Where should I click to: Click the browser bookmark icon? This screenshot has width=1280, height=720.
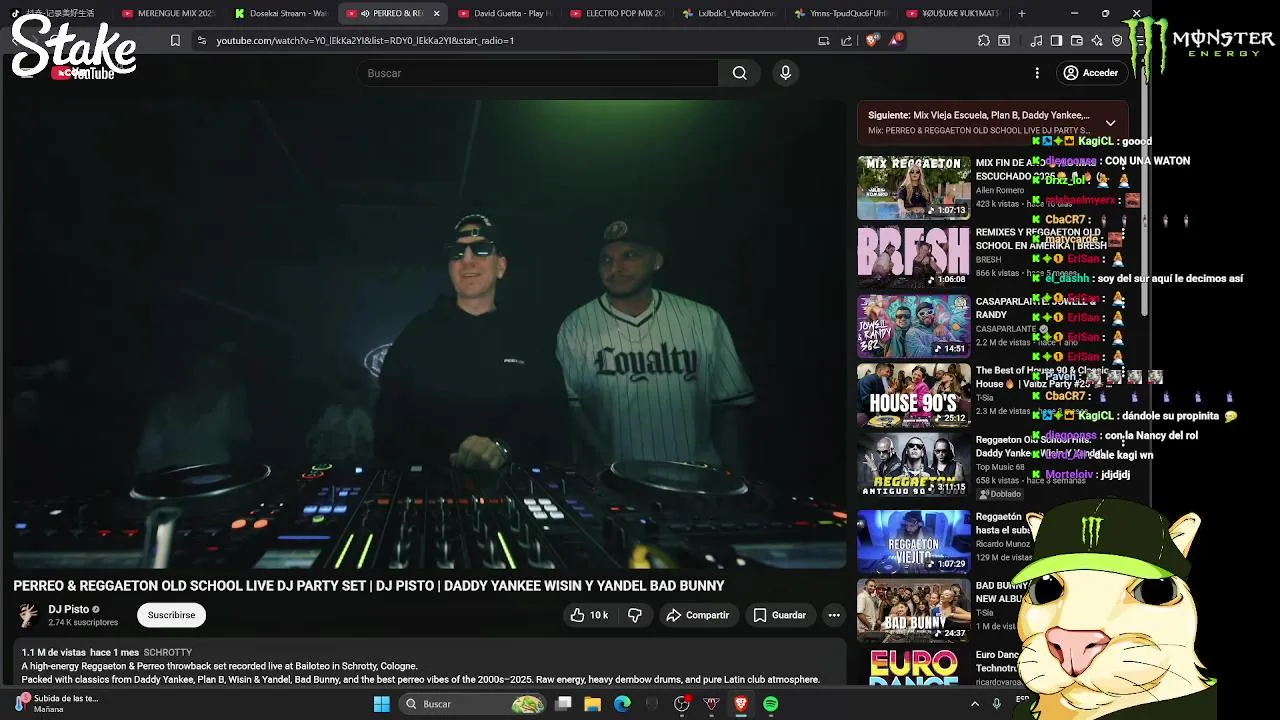175,40
